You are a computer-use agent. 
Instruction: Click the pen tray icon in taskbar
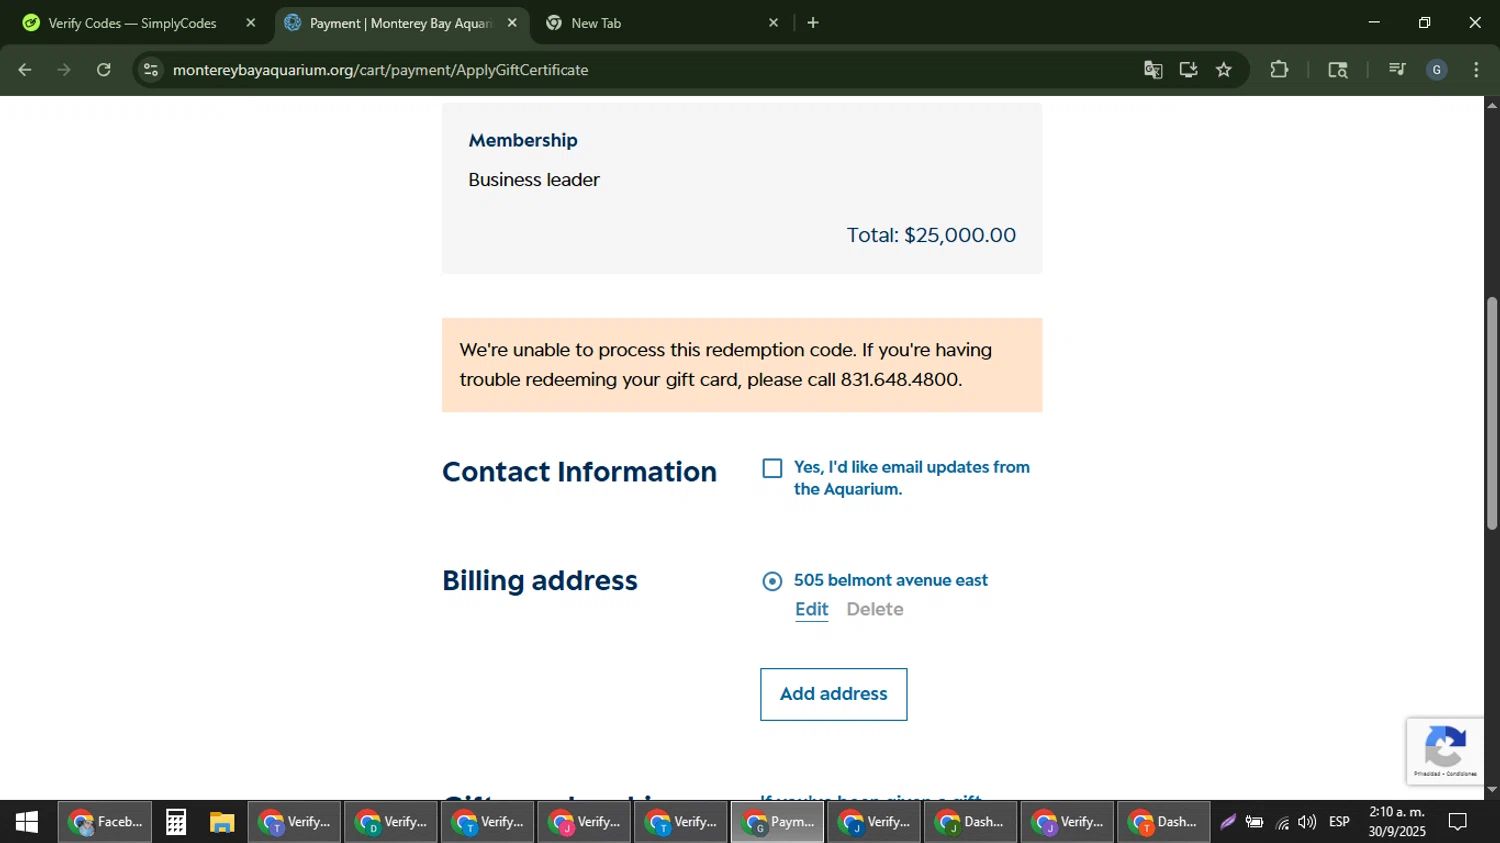1228,822
